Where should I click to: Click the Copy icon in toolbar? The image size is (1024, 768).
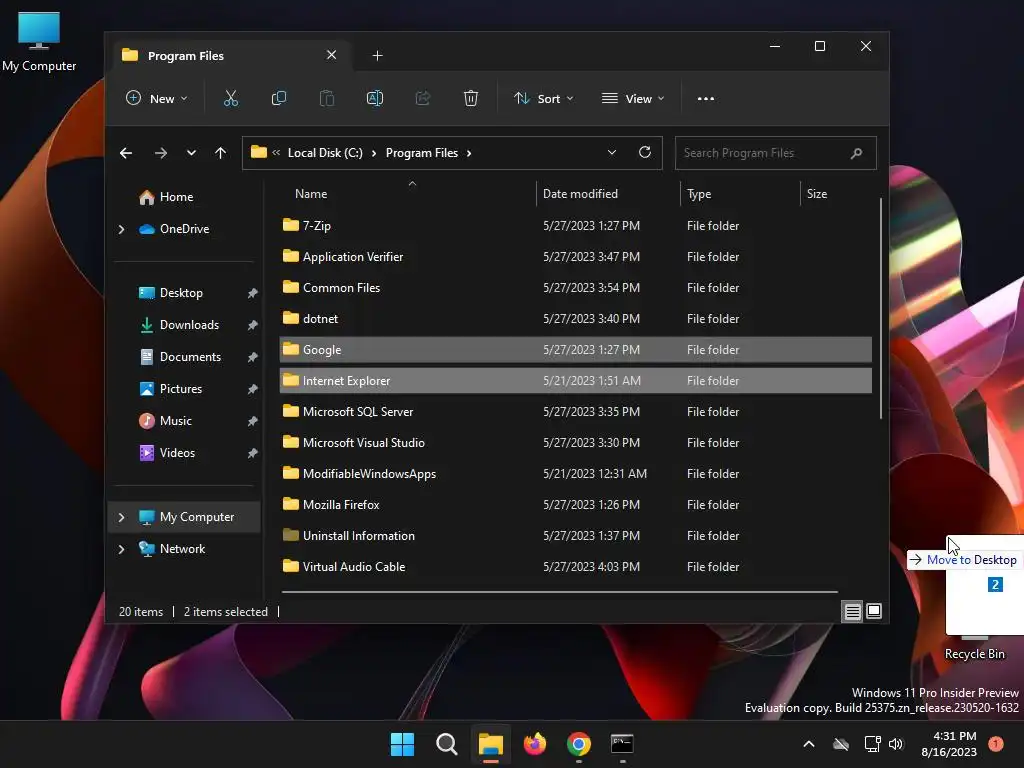(x=279, y=99)
